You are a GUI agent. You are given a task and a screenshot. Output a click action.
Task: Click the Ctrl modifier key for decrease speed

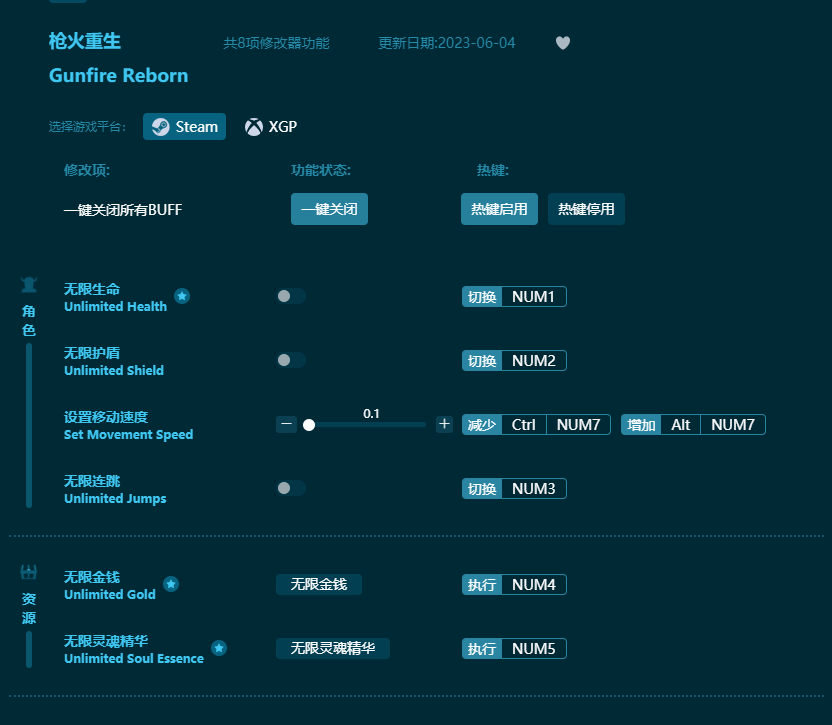524,425
